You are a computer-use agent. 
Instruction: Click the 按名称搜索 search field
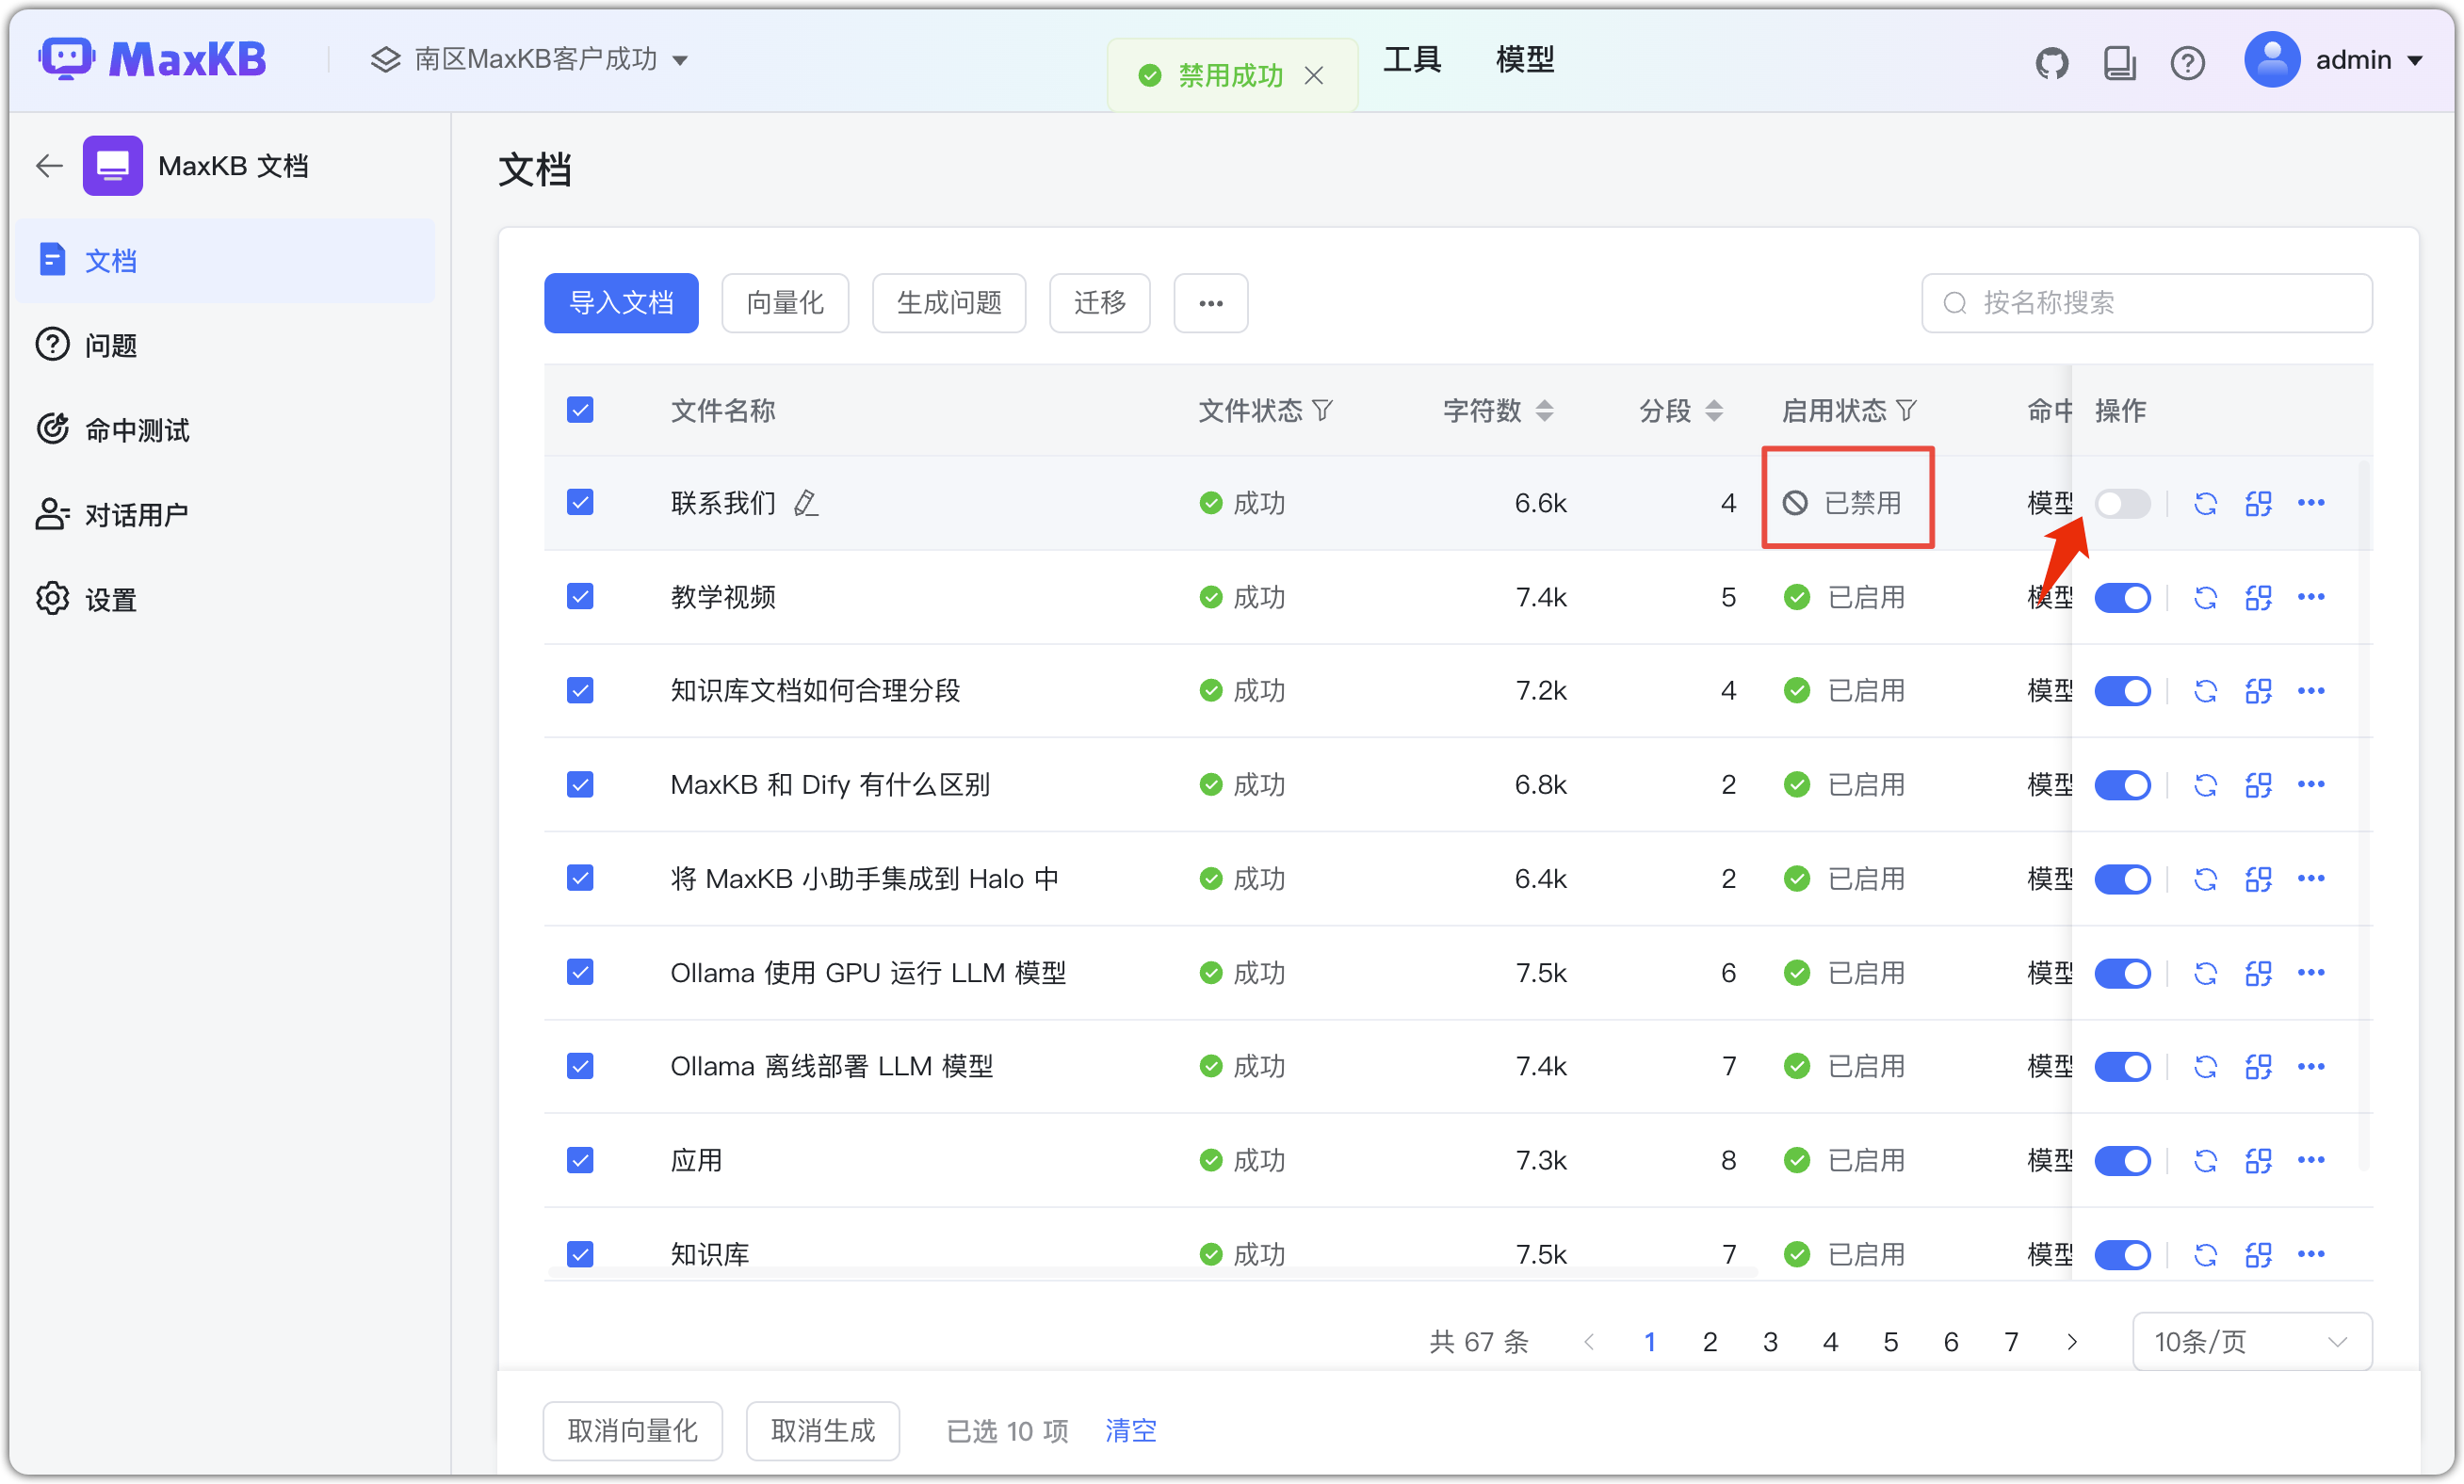2146,303
